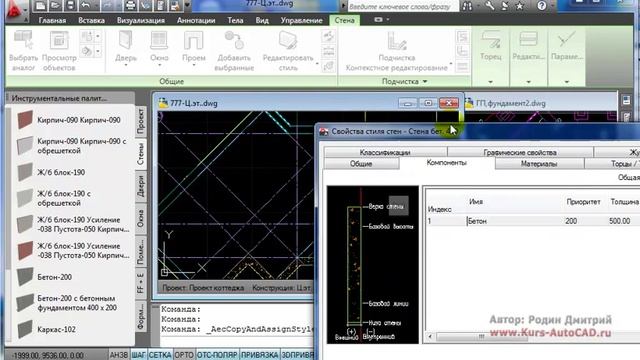Click the Редактировать стиль ribbon tool
Screen dimensions: 640x360
(x=288, y=51)
